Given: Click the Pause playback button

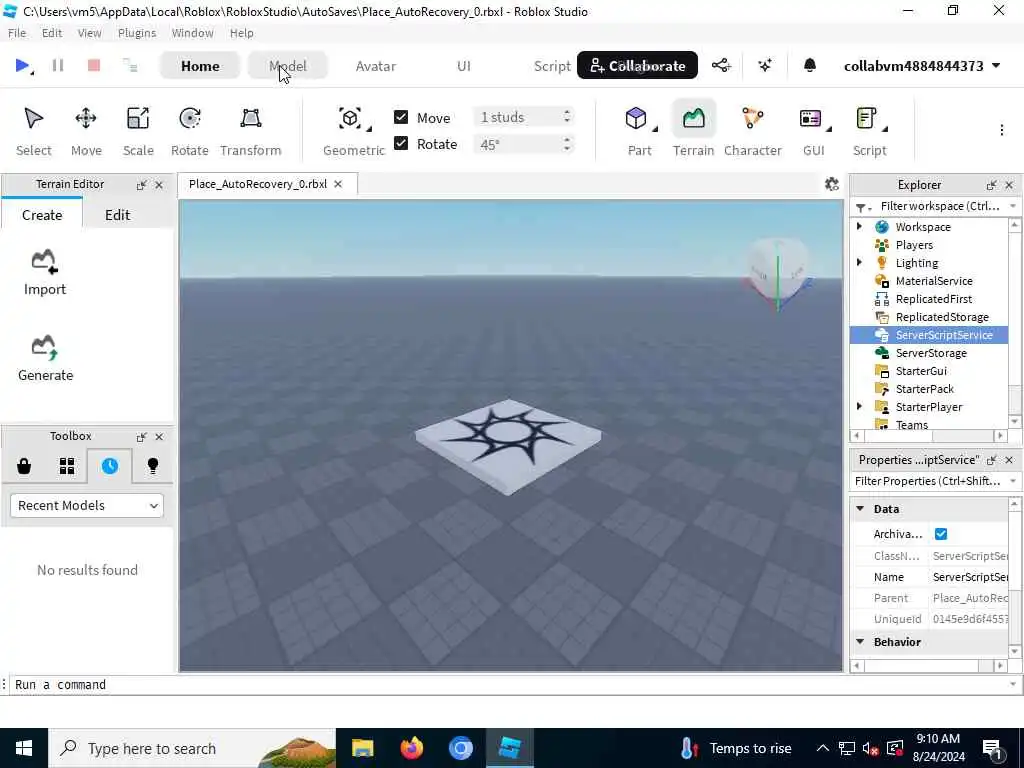Looking at the screenshot, I should click(57, 65).
